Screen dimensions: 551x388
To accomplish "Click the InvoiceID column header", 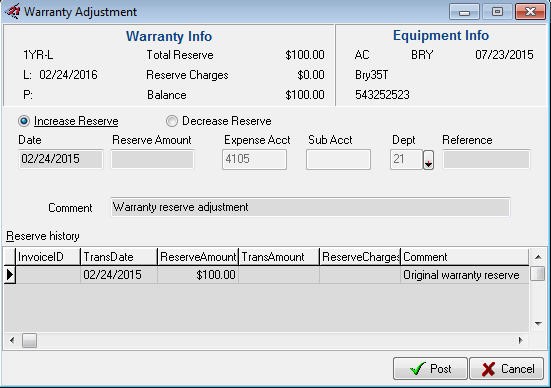I will (x=48, y=257).
